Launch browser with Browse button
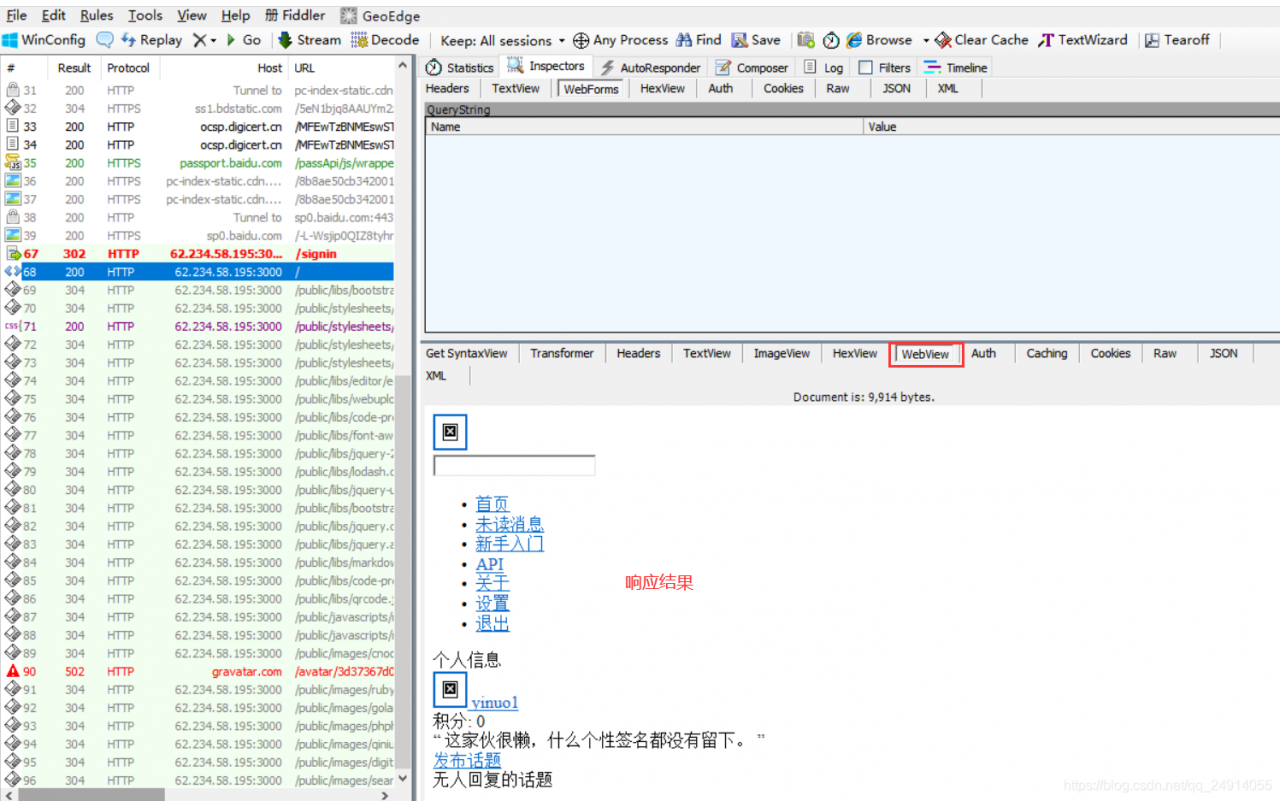The image size is (1280, 801). (x=879, y=40)
